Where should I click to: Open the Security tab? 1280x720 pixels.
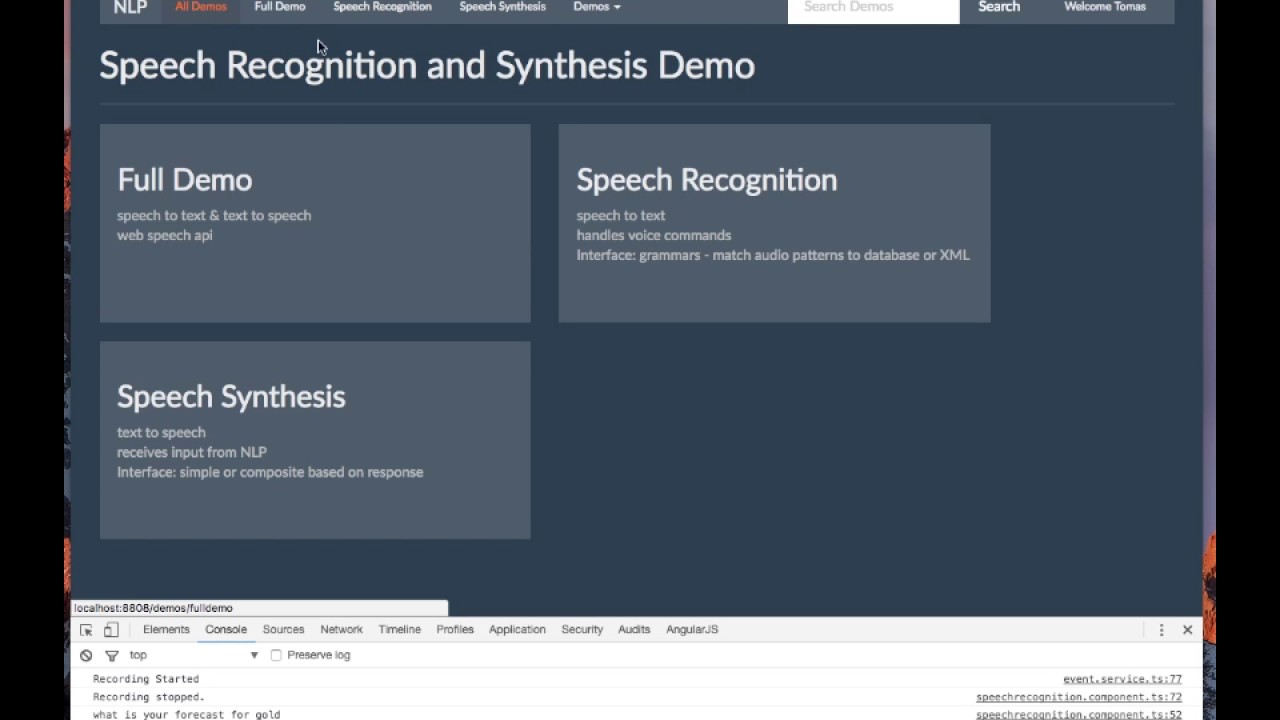[x=582, y=629]
